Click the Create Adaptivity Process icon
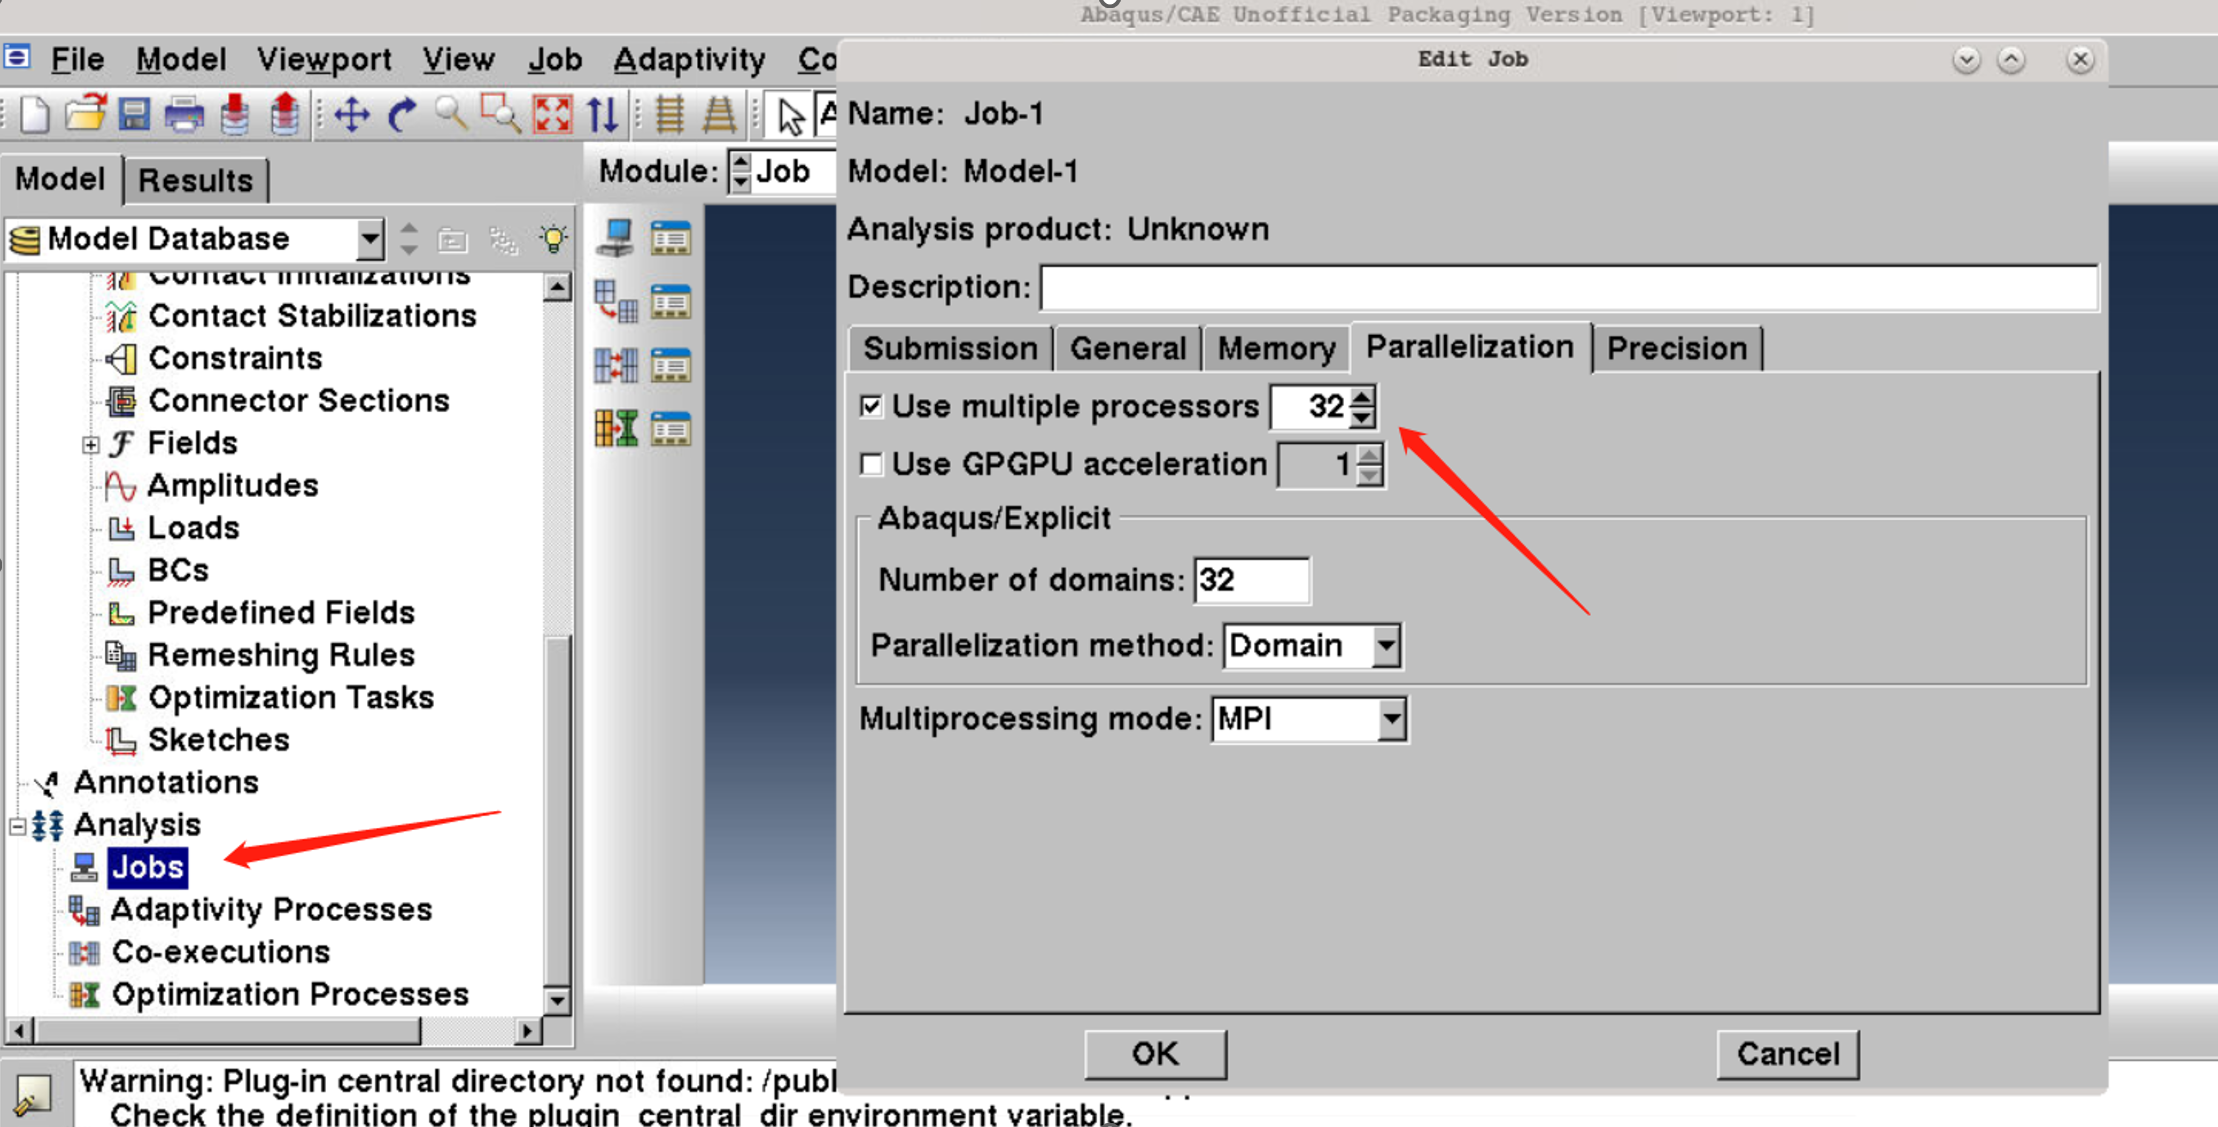Image resolution: width=2218 pixels, height=1127 pixels. (x=615, y=301)
